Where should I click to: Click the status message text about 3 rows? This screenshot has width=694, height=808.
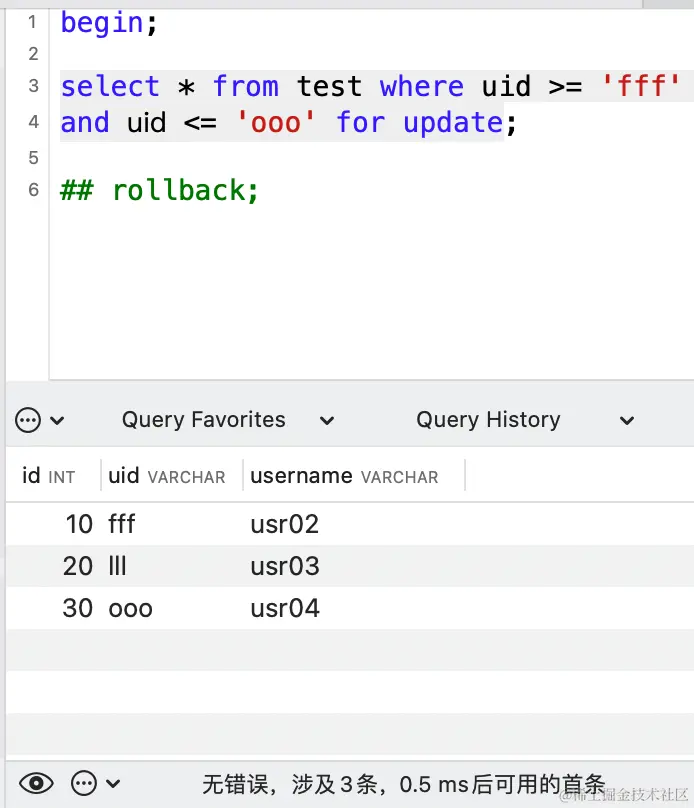pos(403,784)
